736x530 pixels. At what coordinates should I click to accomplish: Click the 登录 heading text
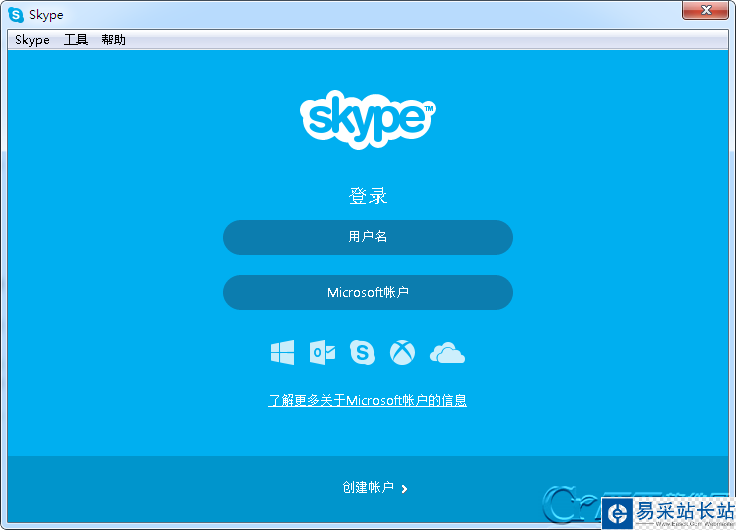click(x=368, y=196)
